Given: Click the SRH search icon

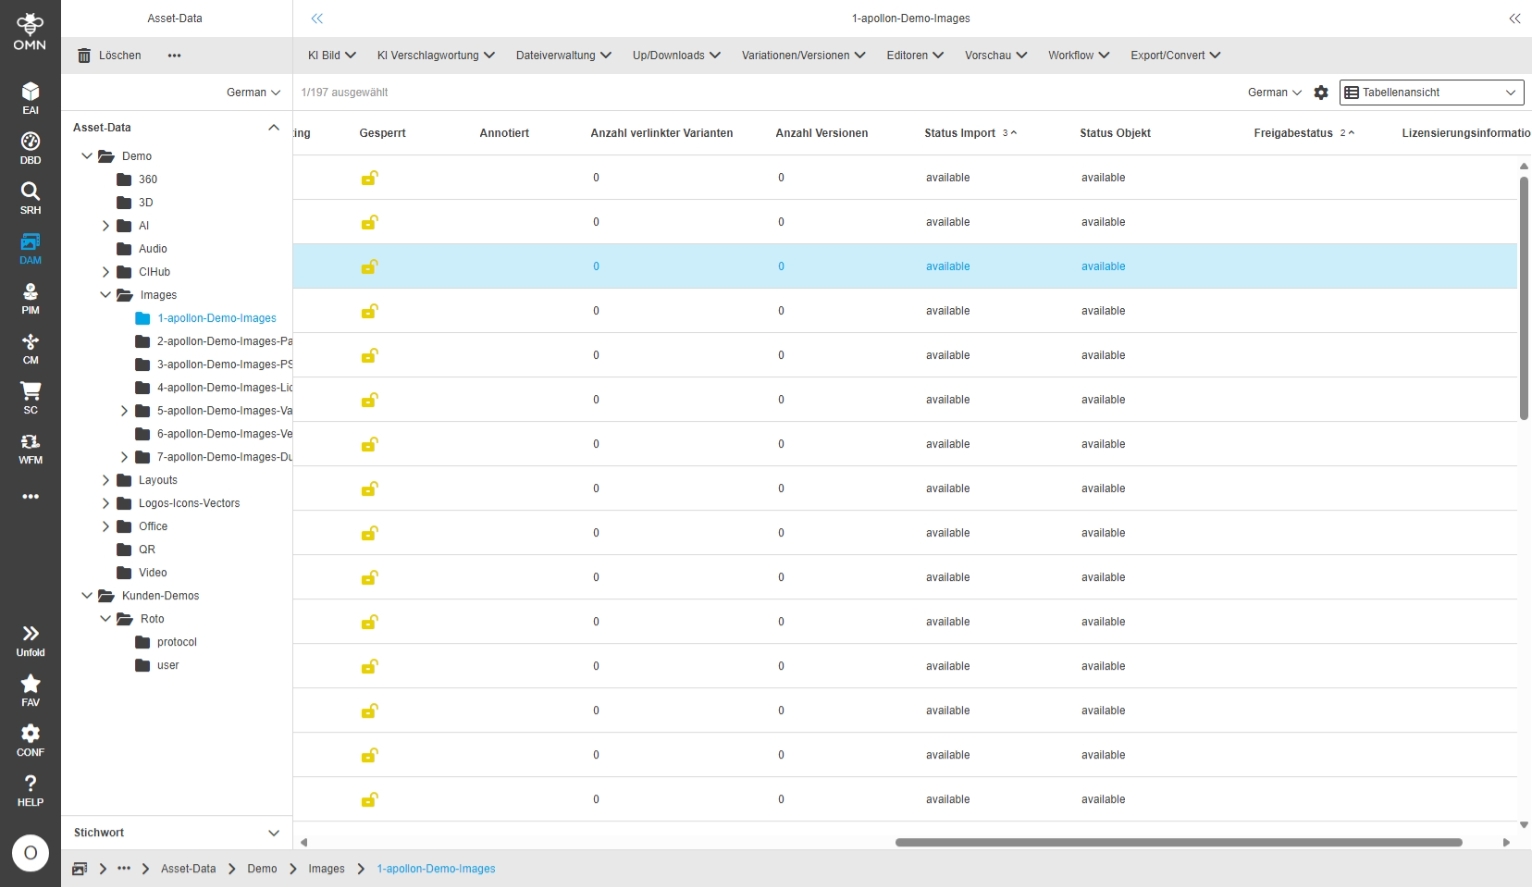Looking at the screenshot, I should tap(30, 197).
